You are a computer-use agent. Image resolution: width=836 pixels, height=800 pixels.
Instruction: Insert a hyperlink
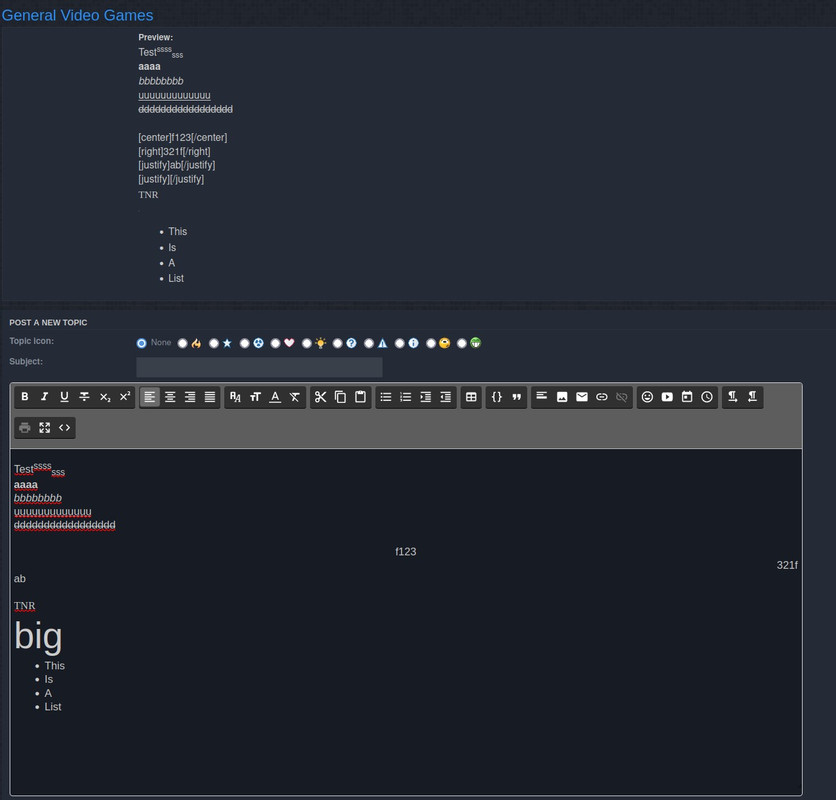tap(601, 397)
